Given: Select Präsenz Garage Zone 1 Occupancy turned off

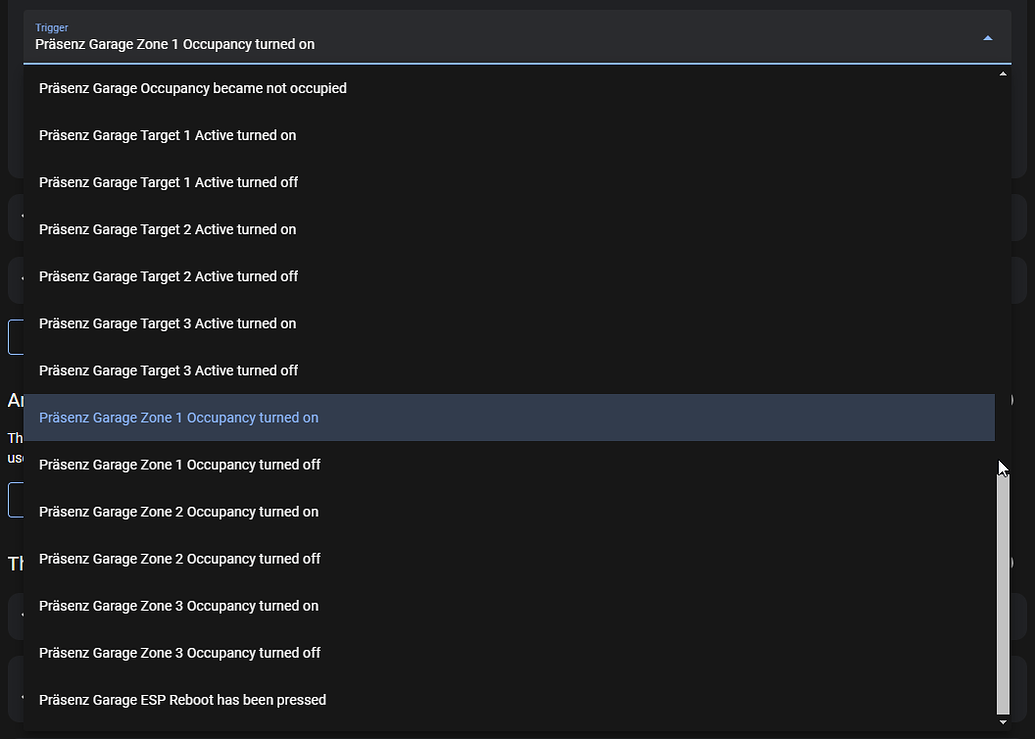Looking at the screenshot, I should tap(179, 464).
